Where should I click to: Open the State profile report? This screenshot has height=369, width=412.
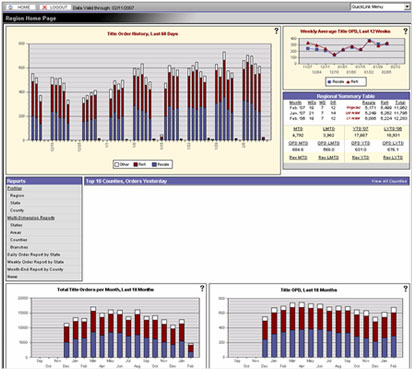coord(15,203)
